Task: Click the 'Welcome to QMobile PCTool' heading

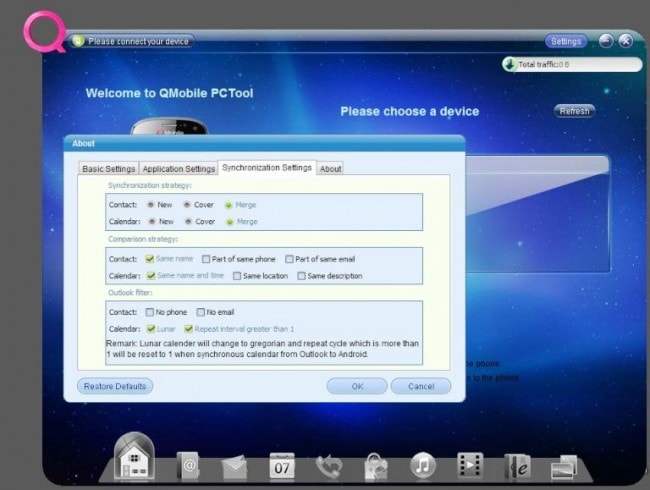Action: (x=169, y=93)
